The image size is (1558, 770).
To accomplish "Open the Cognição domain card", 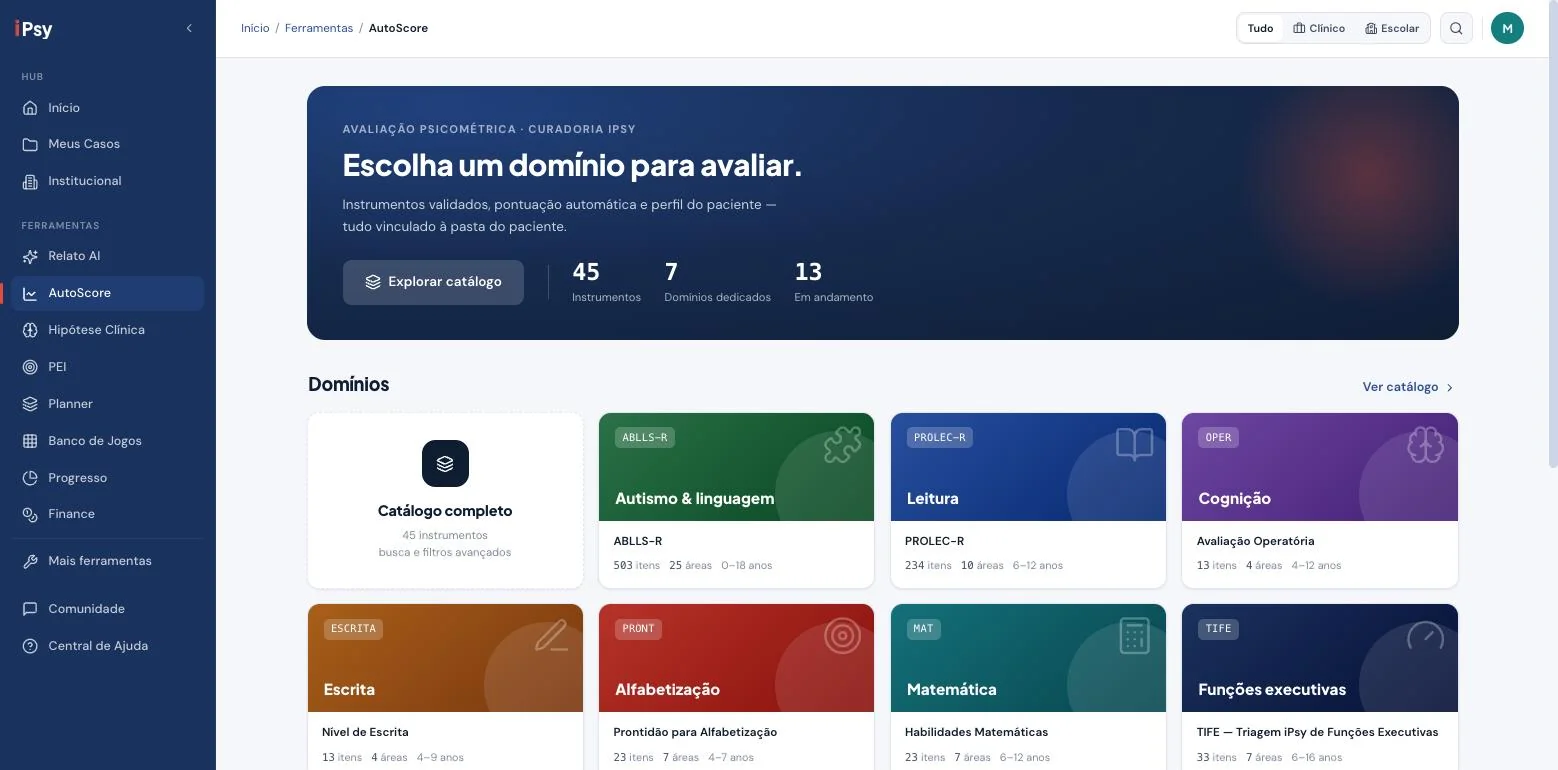I will 1320,501.
